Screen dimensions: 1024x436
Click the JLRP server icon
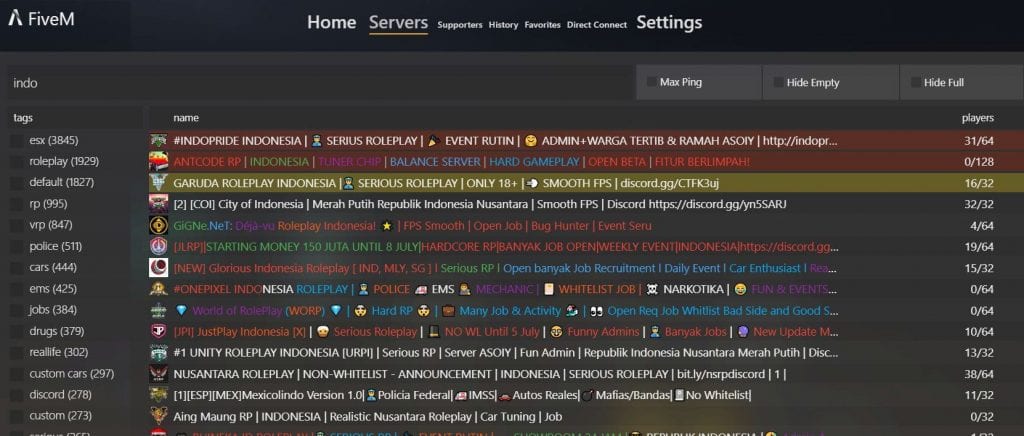click(x=158, y=247)
